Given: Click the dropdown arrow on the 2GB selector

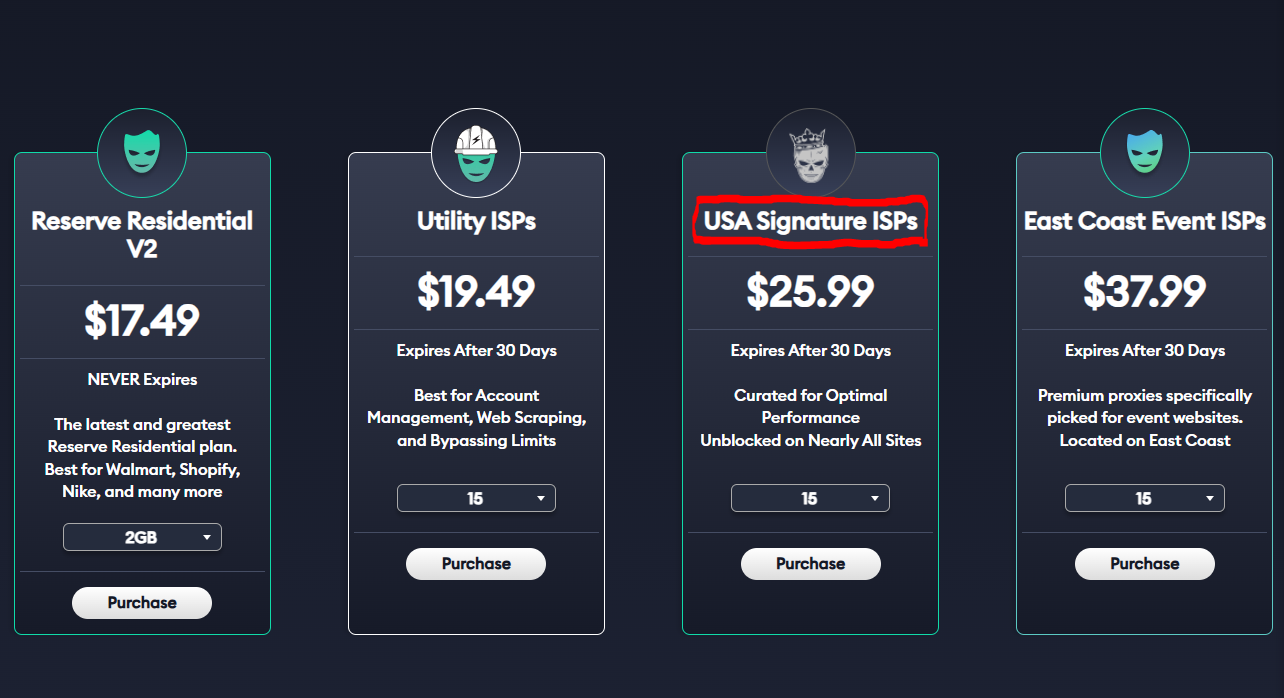Looking at the screenshot, I should coord(207,536).
